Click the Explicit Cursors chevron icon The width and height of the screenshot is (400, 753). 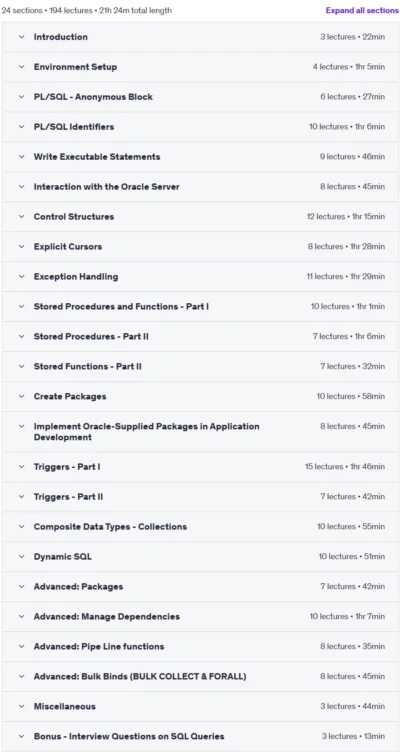[21, 246]
